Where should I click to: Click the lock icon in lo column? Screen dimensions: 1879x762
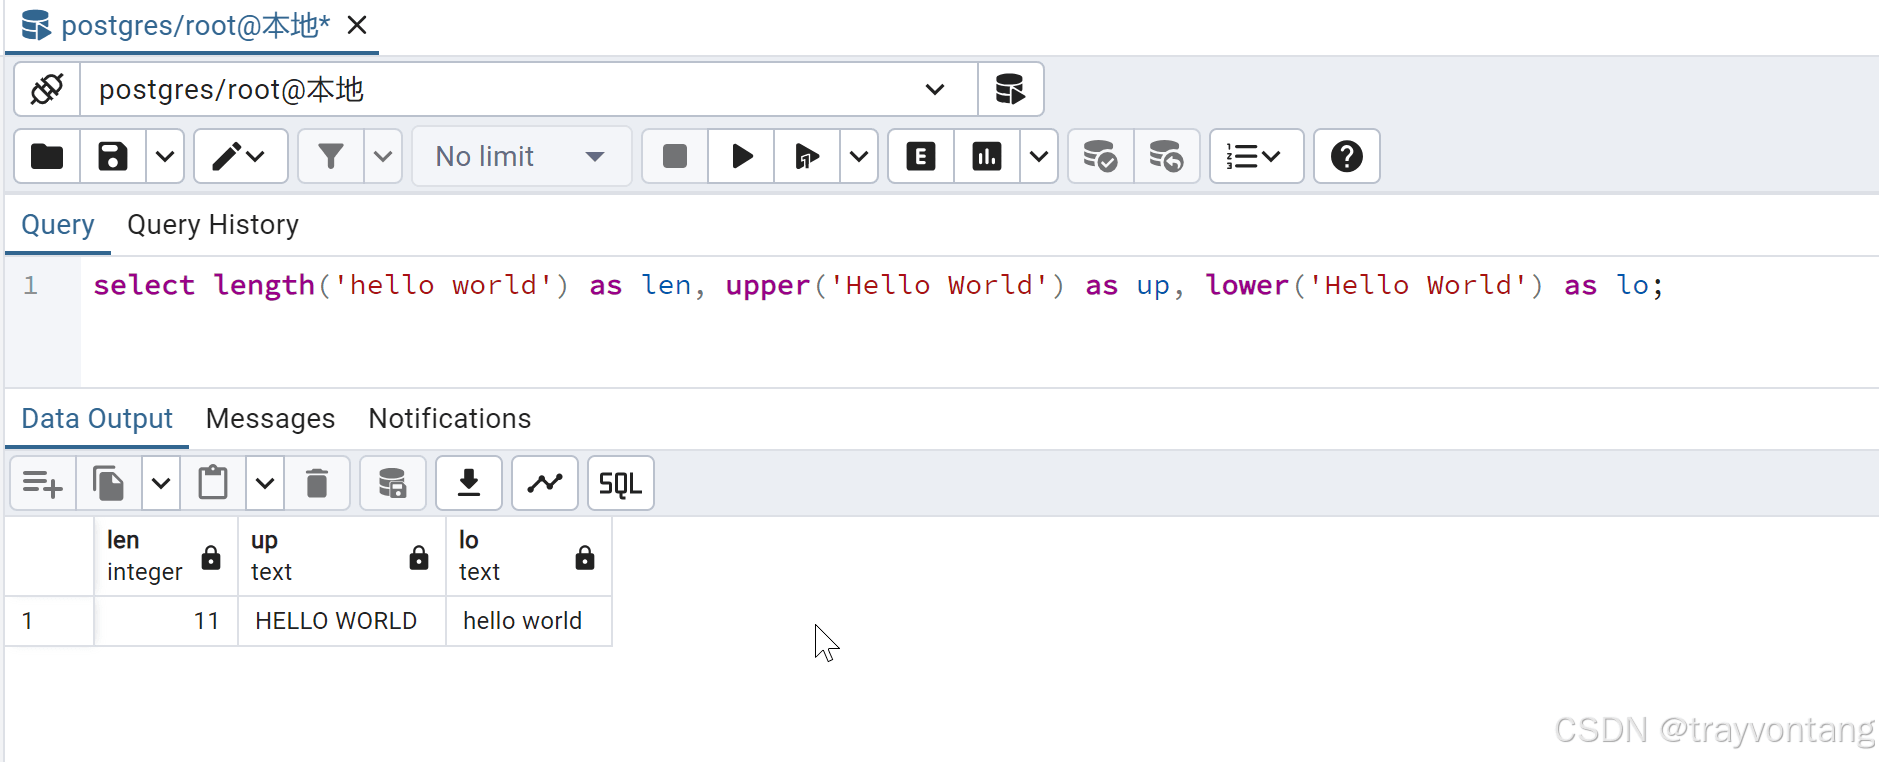[x=585, y=557]
